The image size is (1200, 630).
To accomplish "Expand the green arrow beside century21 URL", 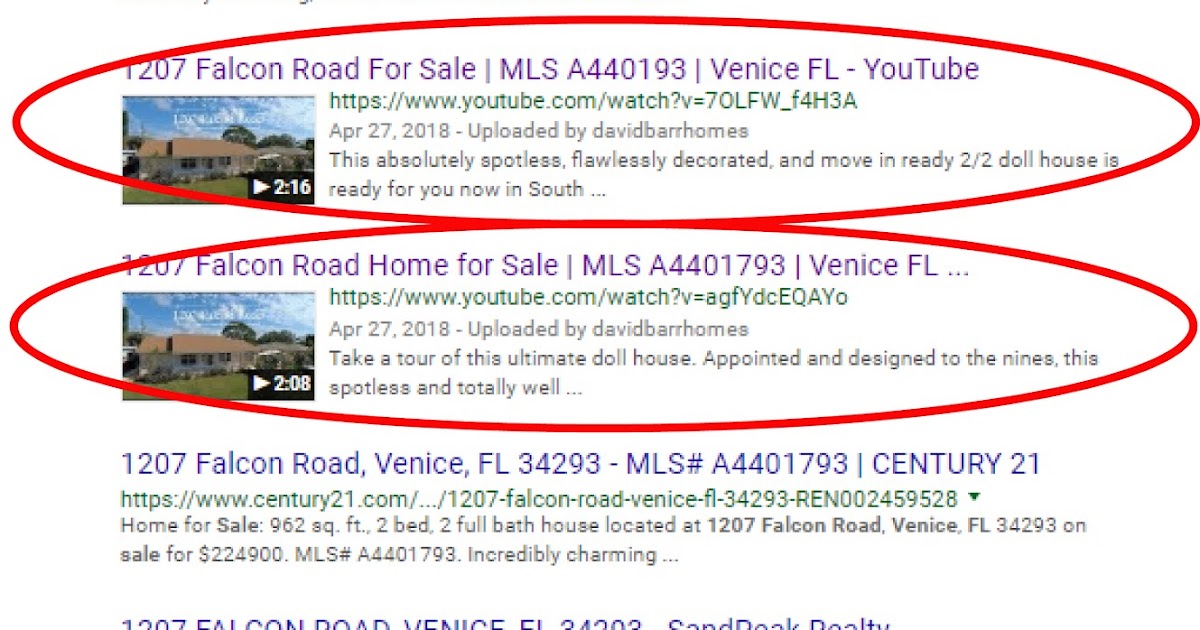I will click(x=974, y=497).
